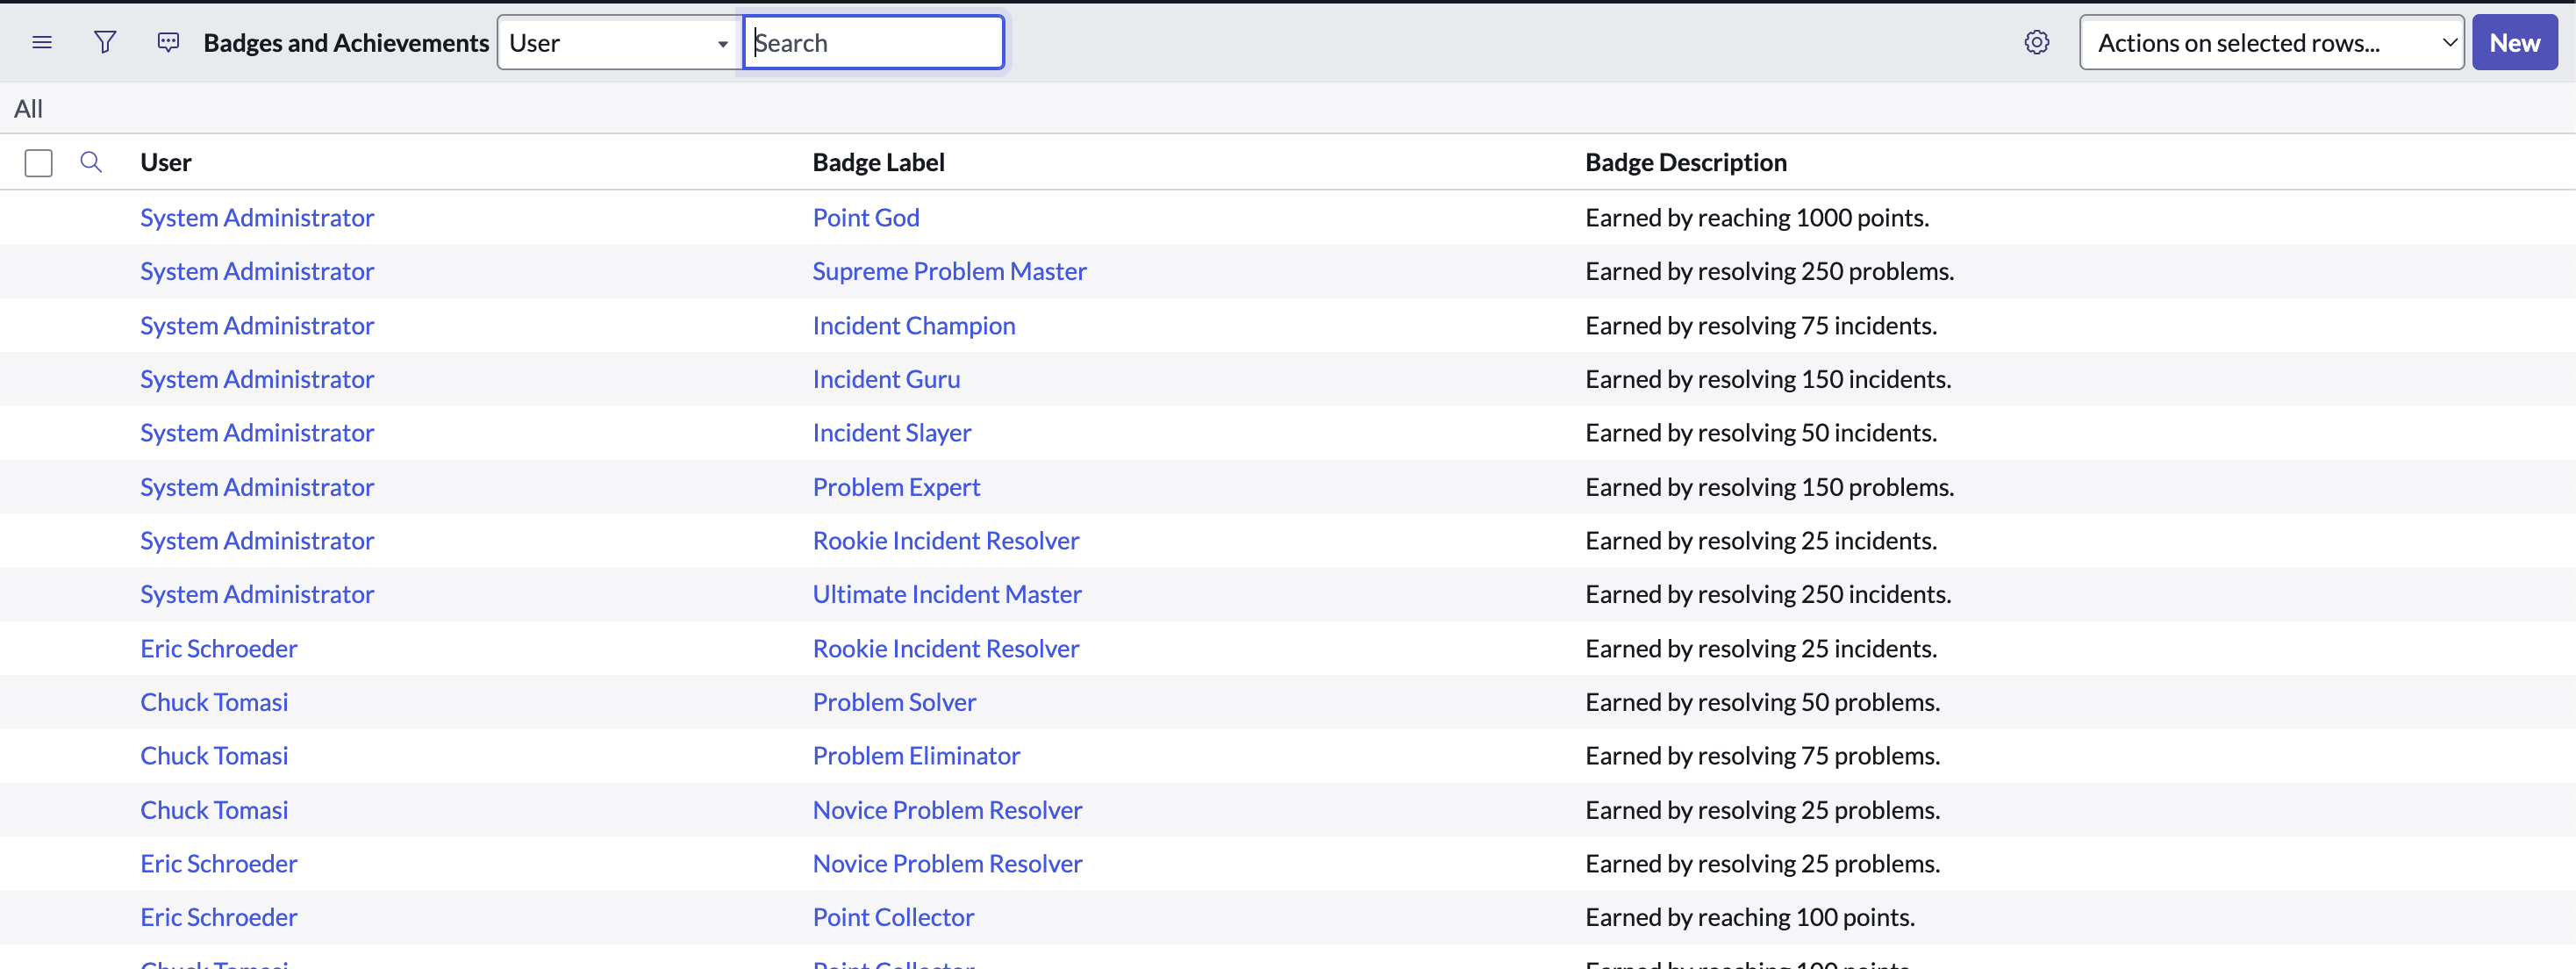Open the list context menu icon
This screenshot has width=2576, height=969.
click(x=167, y=42)
